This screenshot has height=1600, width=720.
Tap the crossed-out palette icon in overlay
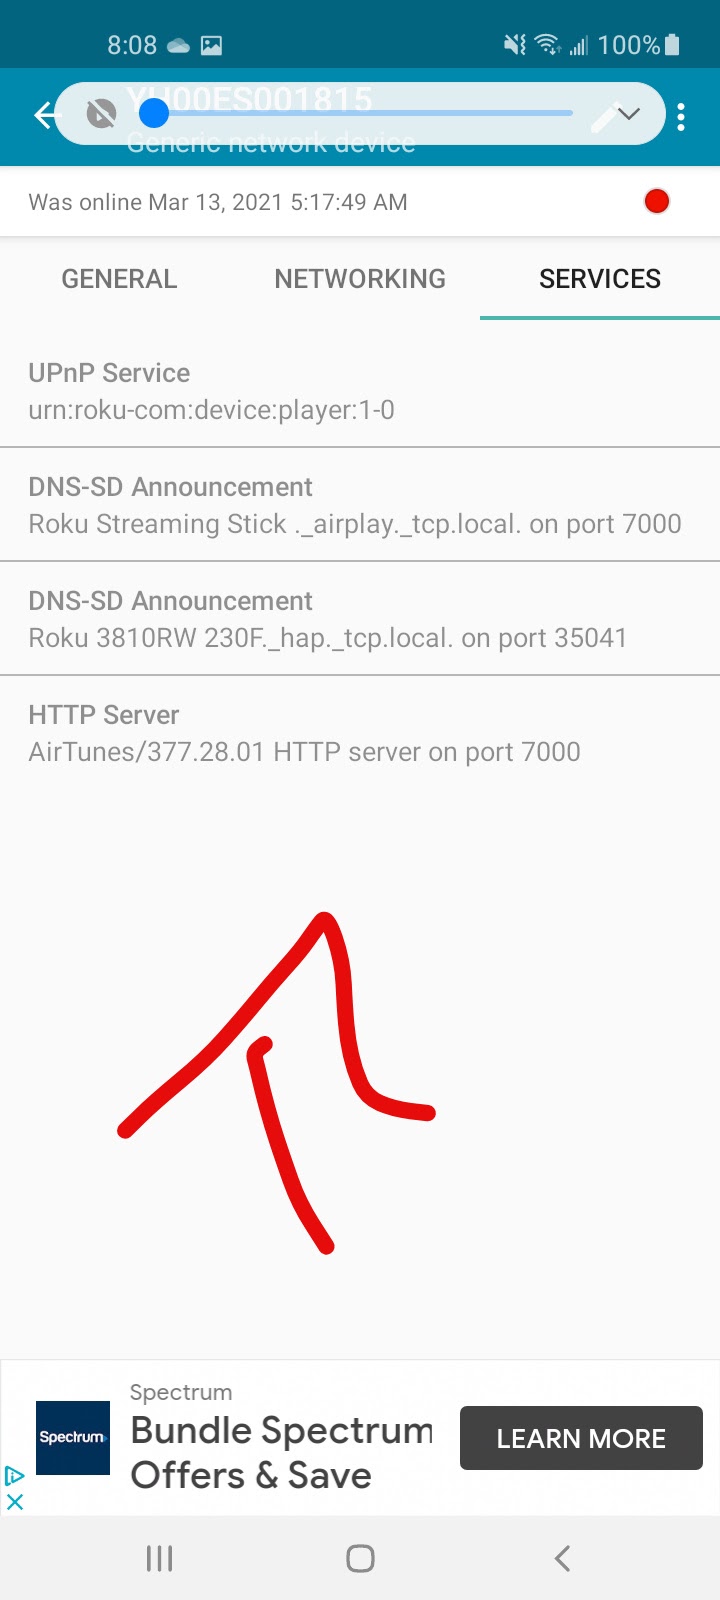100,115
